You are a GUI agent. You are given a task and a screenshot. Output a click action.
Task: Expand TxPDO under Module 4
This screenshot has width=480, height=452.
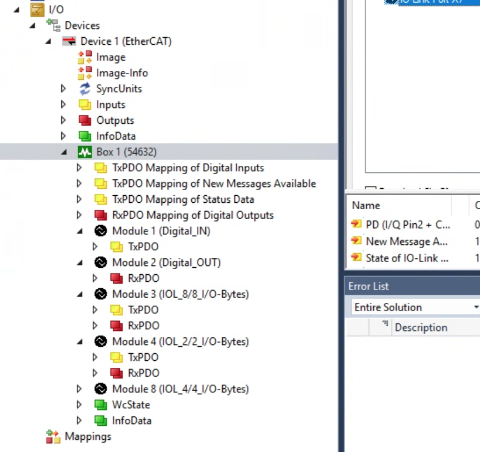pyautogui.click(x=95, y=357)
